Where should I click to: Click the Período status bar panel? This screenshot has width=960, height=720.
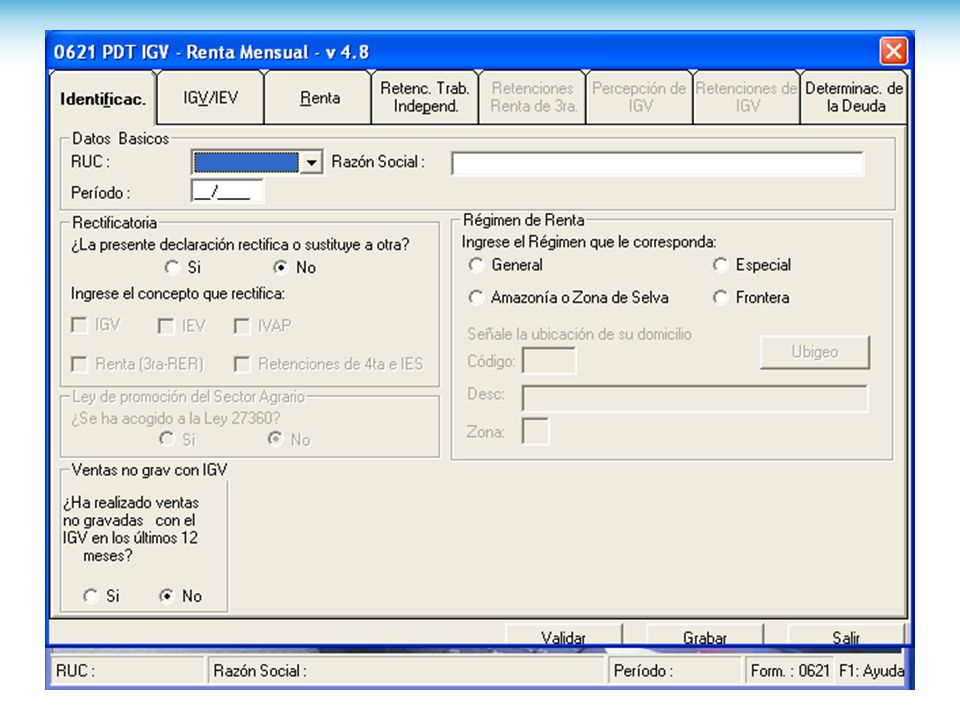click(x=675, y=671)
